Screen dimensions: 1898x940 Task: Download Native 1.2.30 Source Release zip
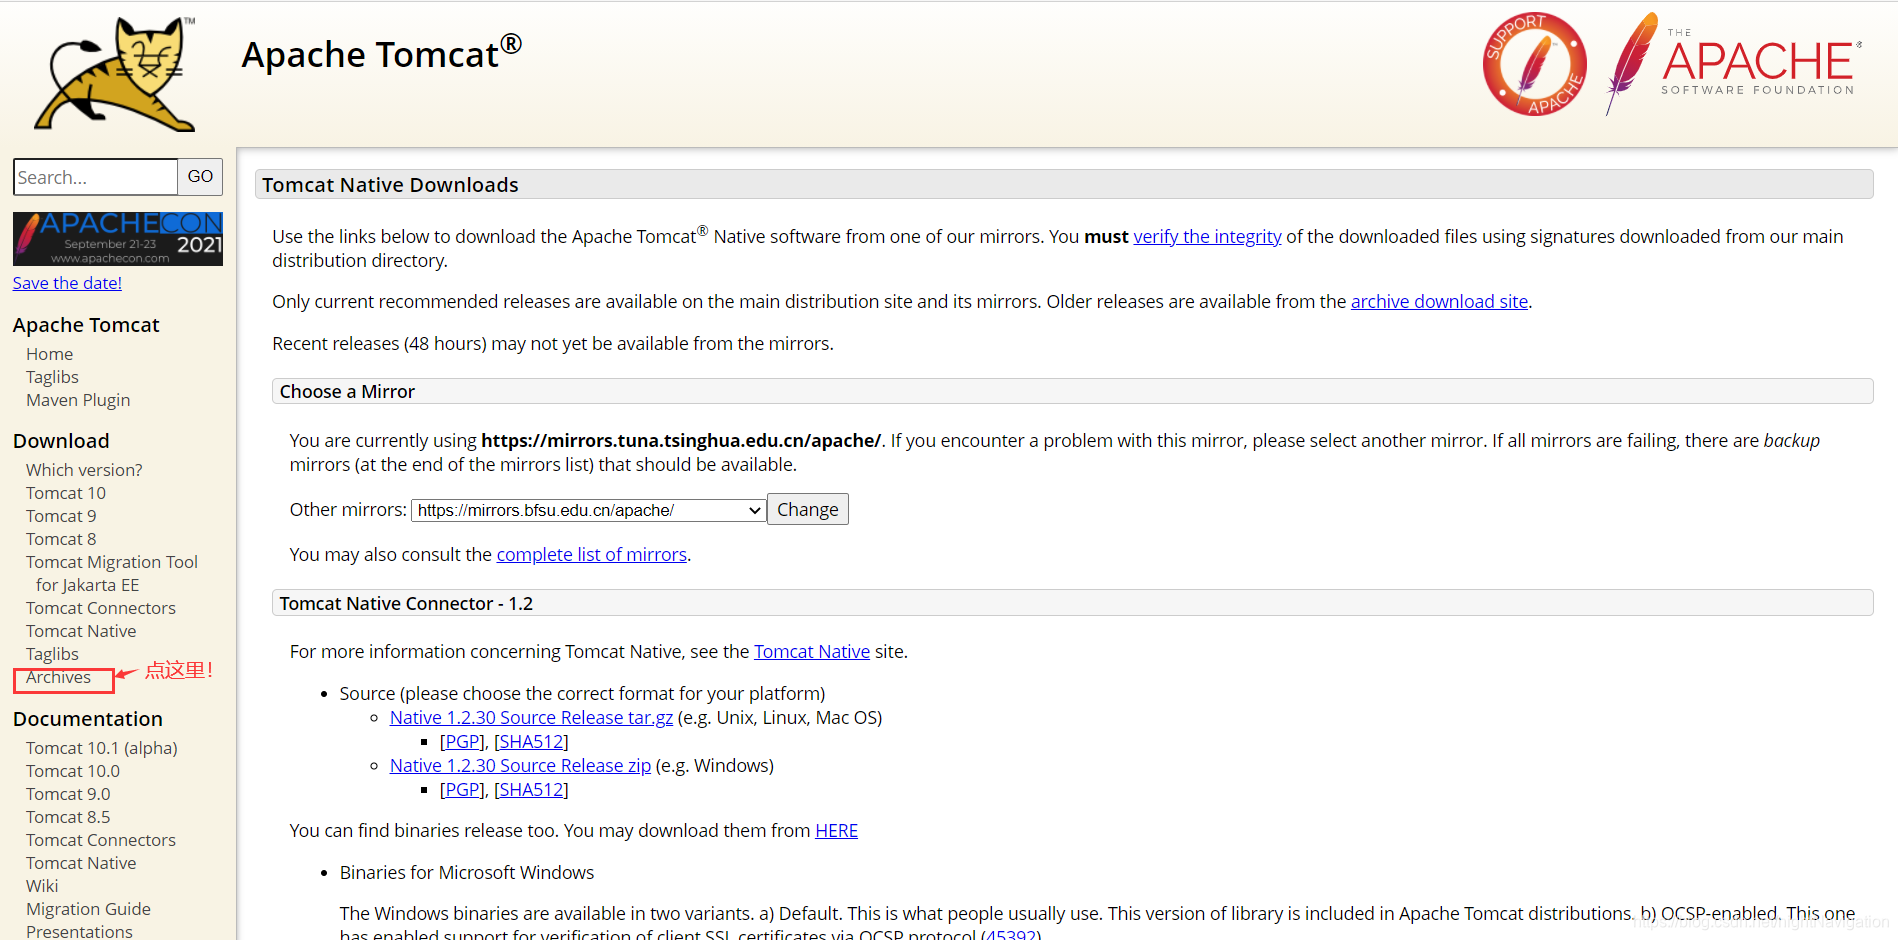(520, 766)
